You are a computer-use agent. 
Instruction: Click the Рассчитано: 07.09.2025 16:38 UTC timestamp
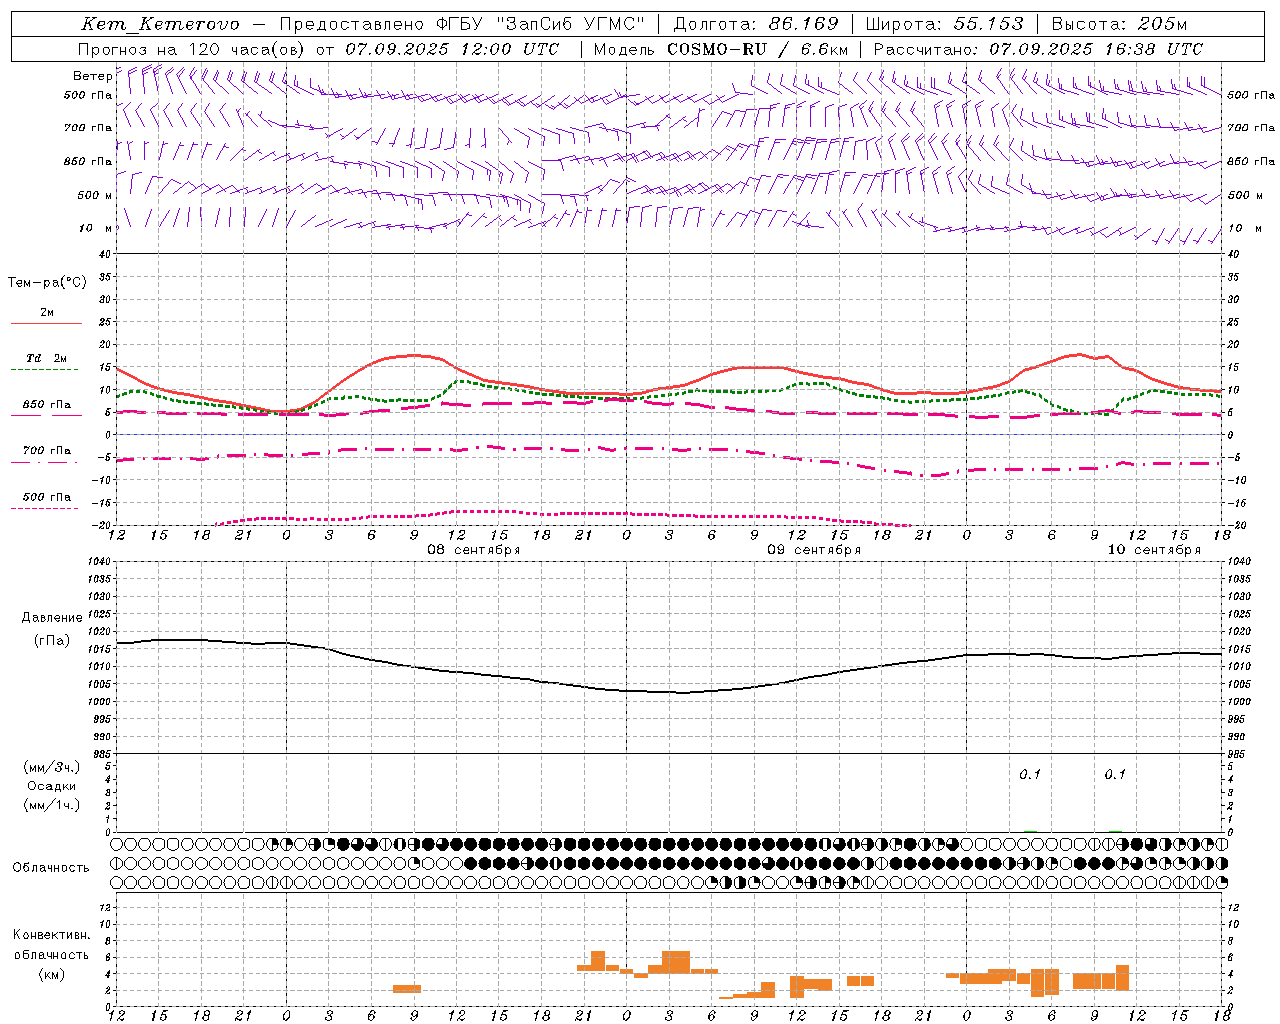click(x=1038, y=49)
